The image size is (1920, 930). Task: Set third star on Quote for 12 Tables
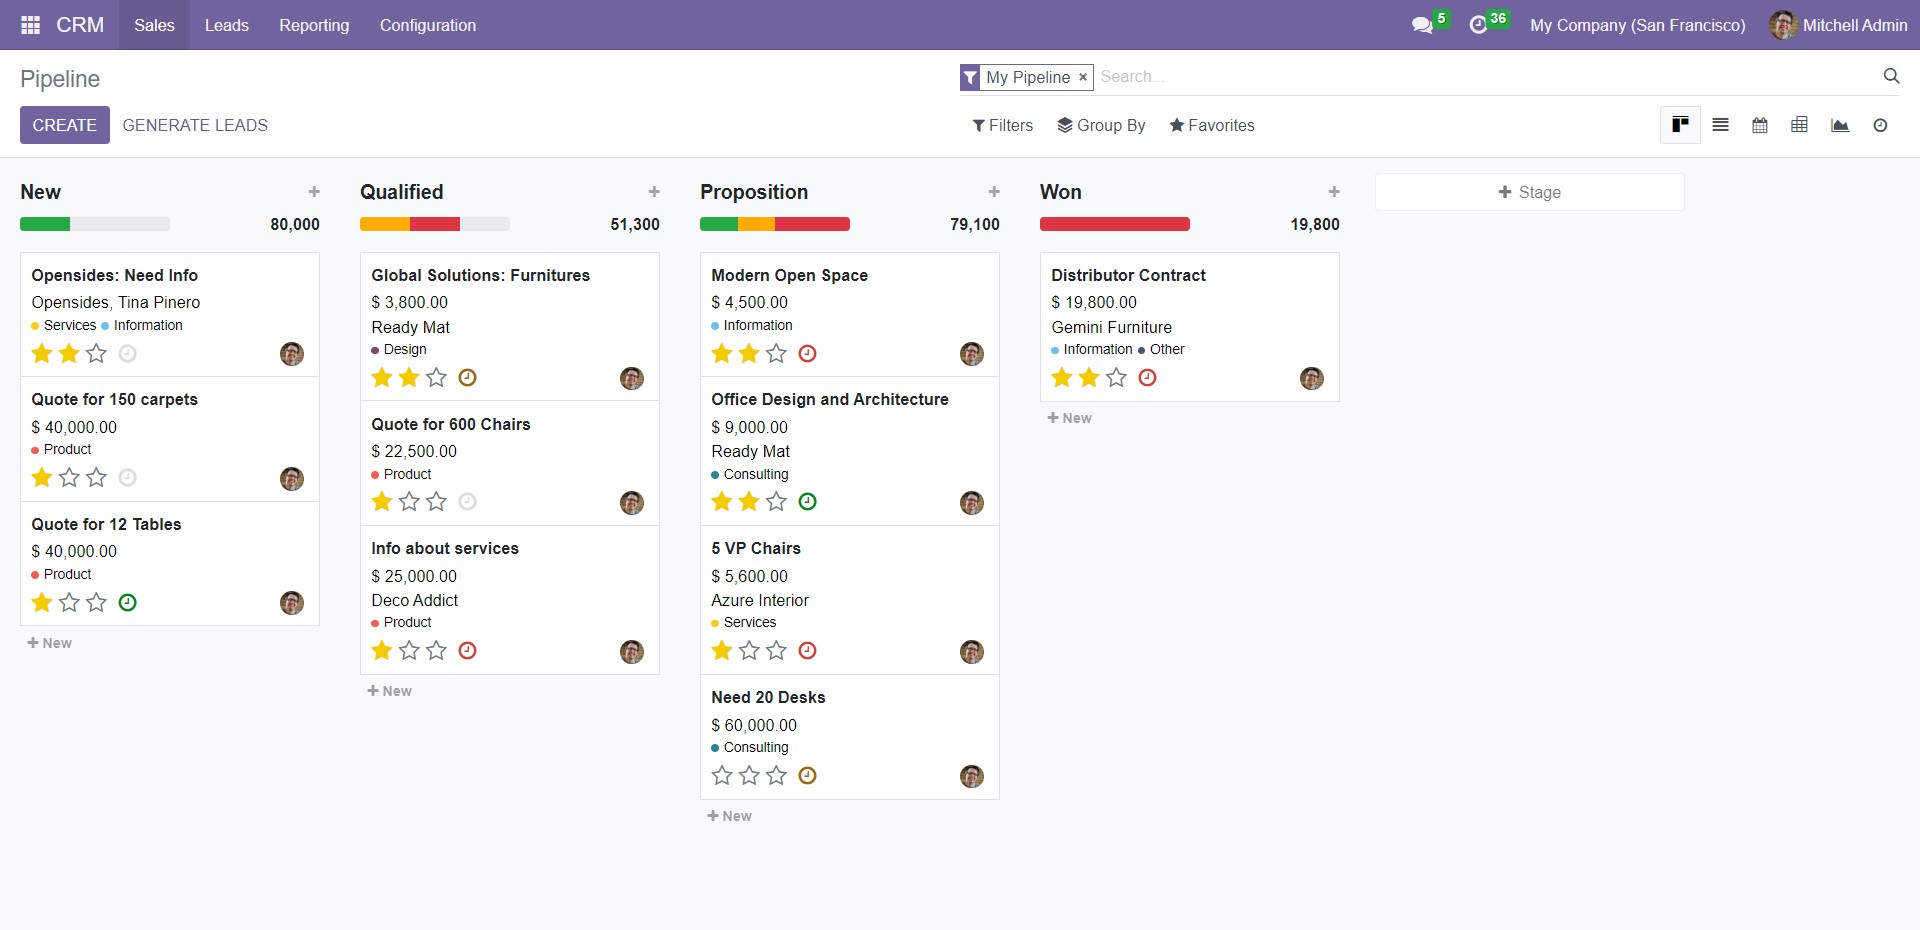click(x=96, y=602)
